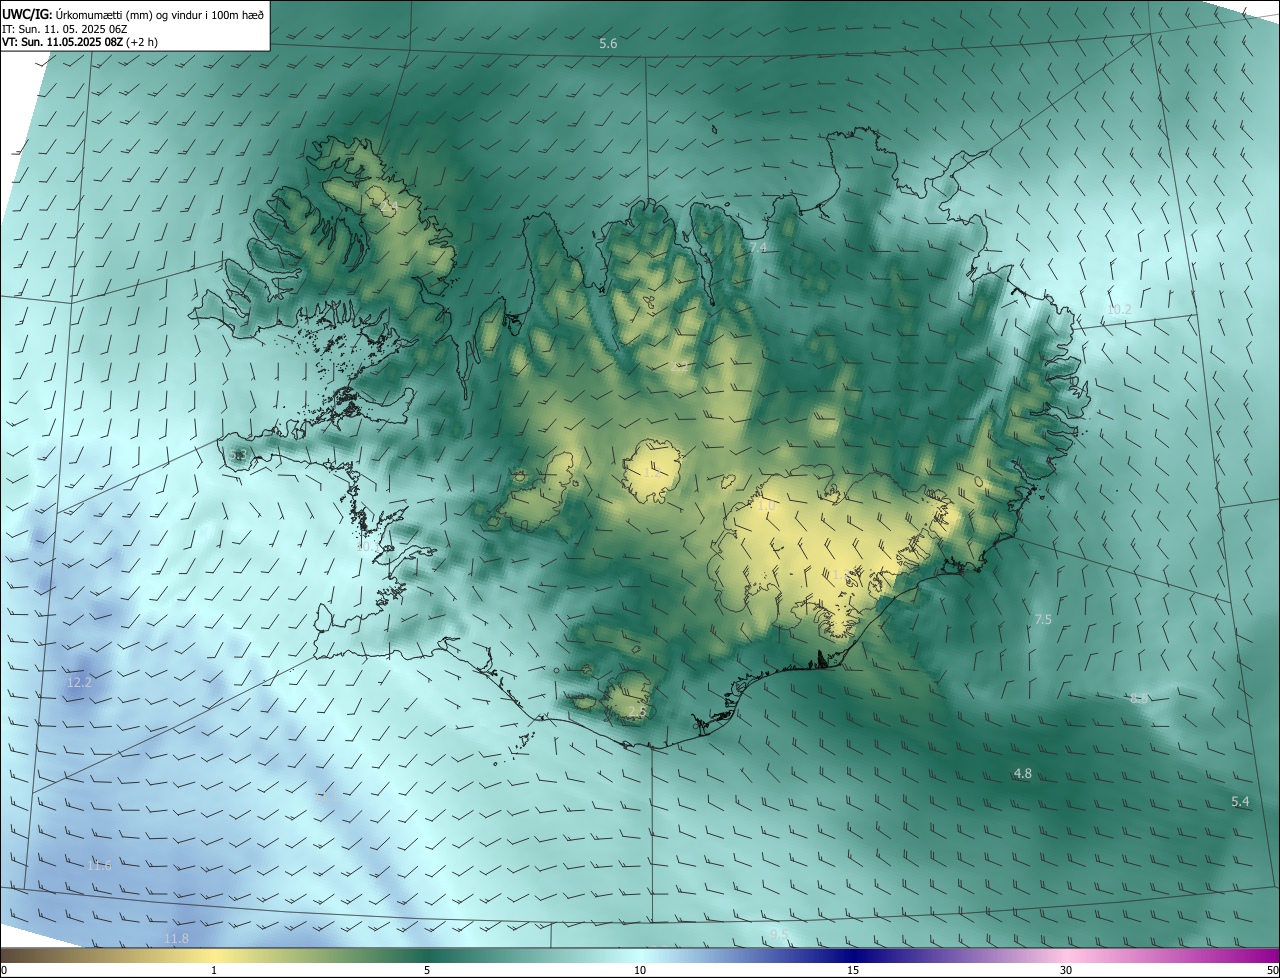Click the 5.4 value label on the map

click(x=1240, y=802)
